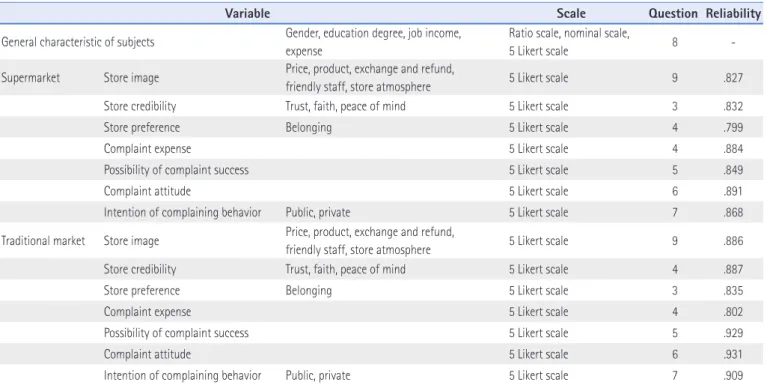Click 'Store preference' in the .835 row

[x=142, y=291]
